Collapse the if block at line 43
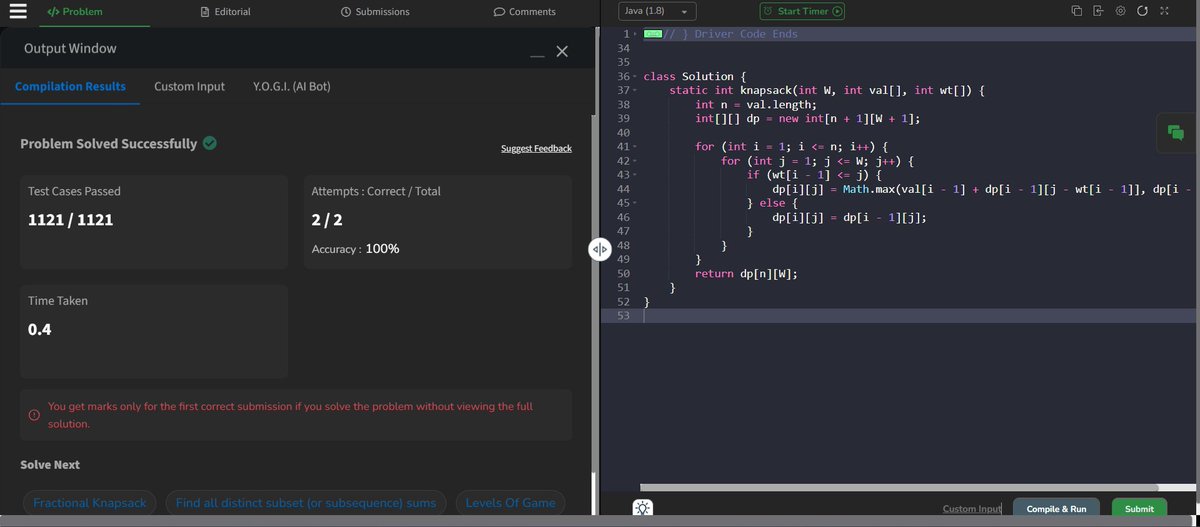The image size is (1200, 527). click(x=636, y=175)
